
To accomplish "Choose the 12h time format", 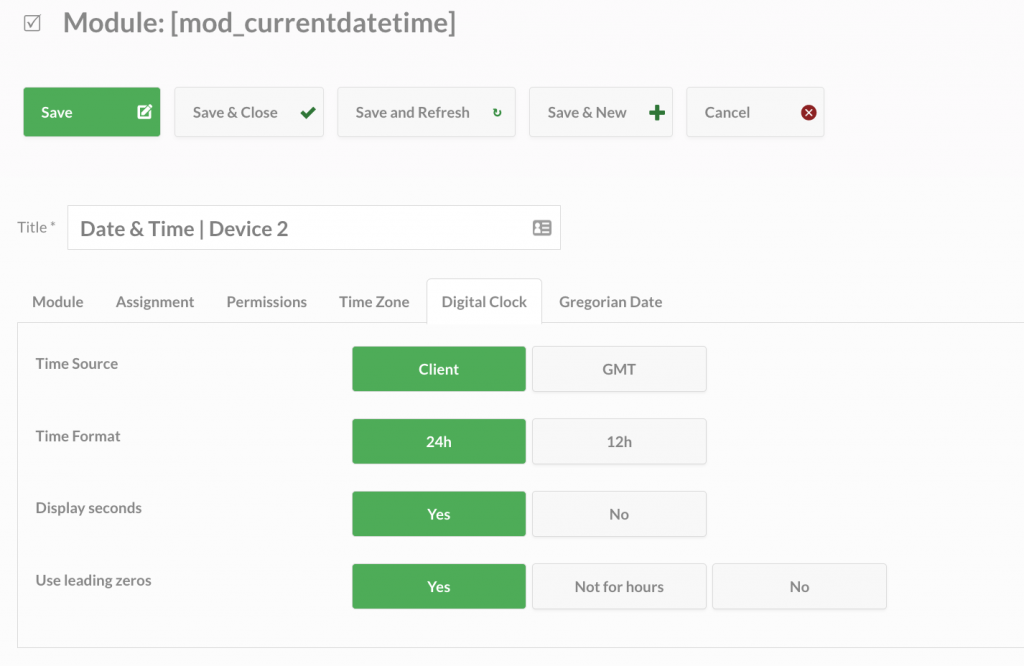I will [x=619, y=441].
